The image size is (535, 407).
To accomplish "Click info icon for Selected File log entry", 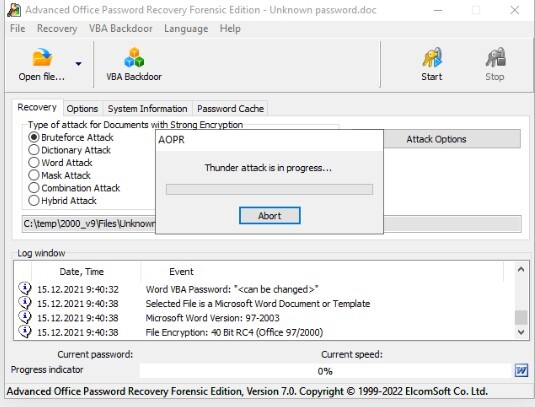I will [x=25, y=303].
